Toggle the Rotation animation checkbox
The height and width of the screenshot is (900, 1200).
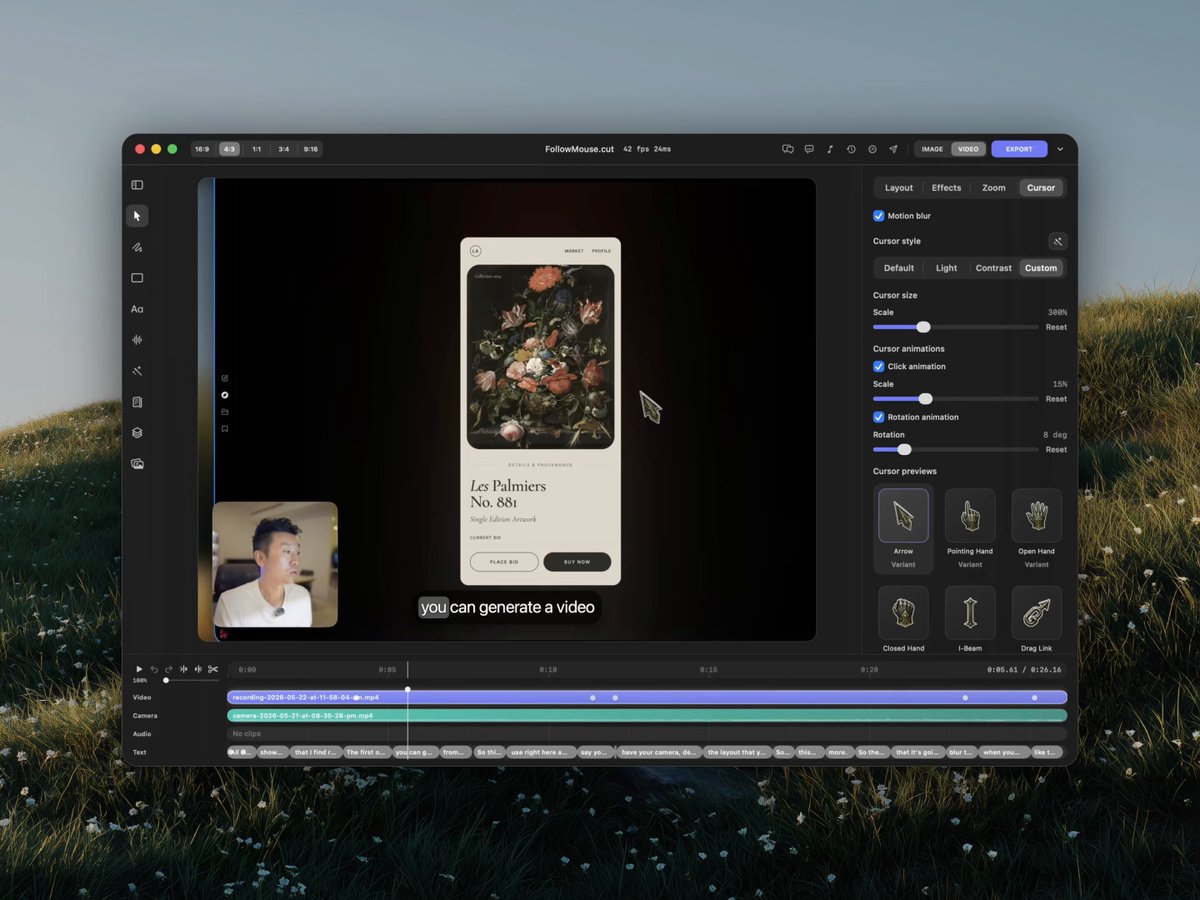point(878,417)
